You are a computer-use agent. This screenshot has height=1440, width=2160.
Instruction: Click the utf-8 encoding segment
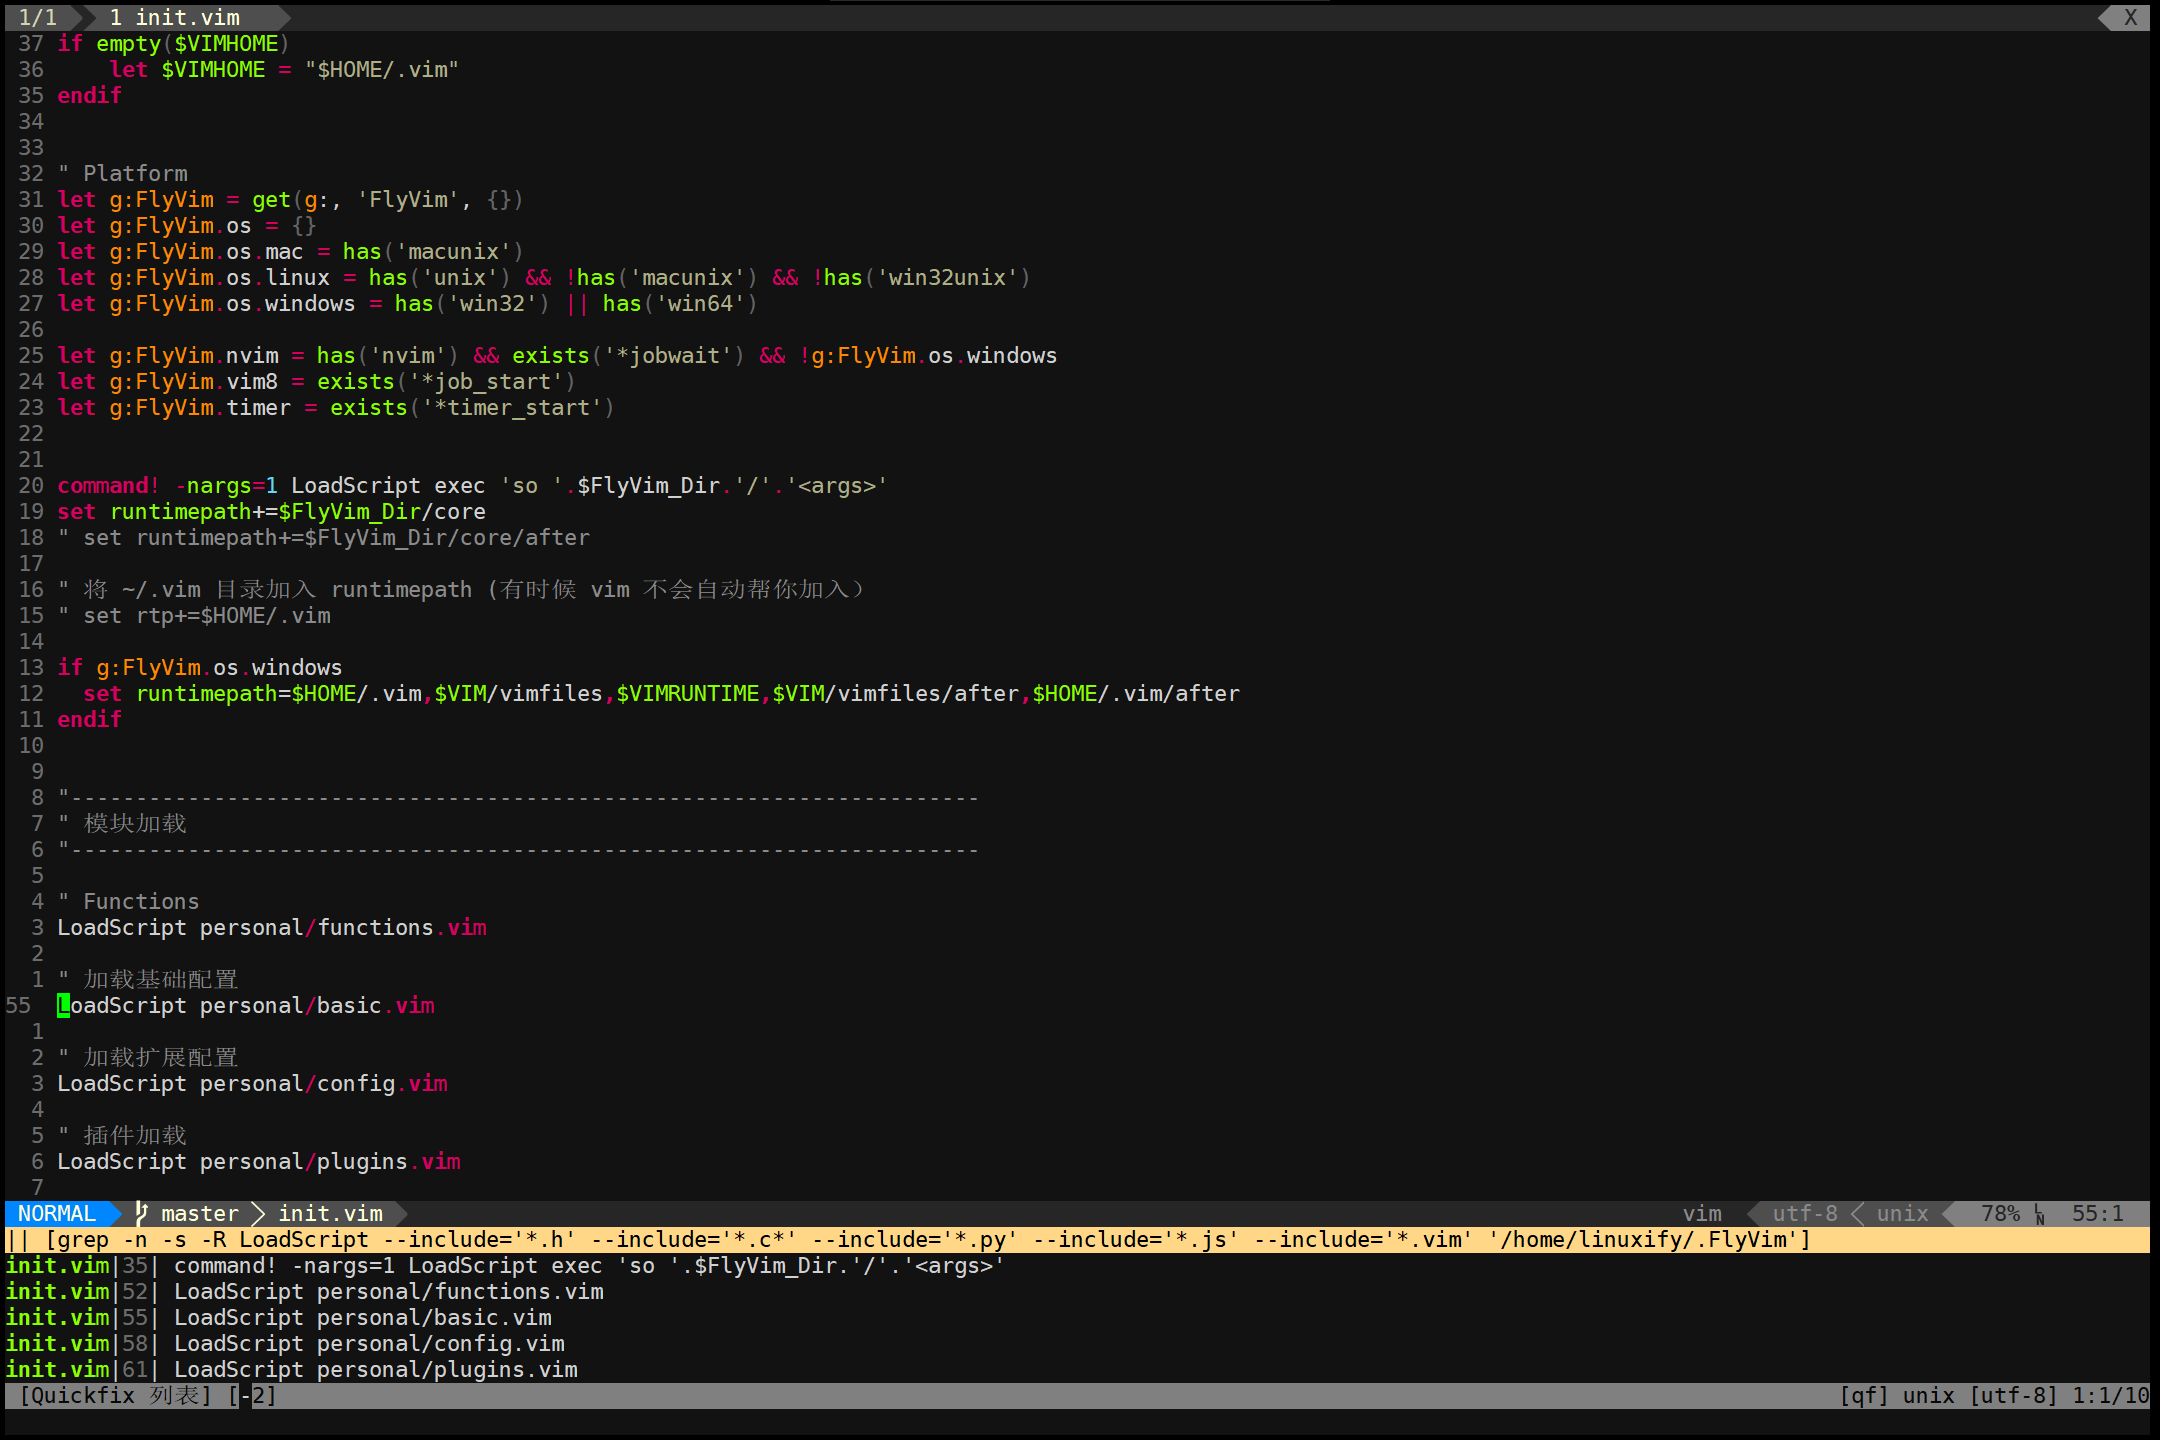[x=1804, y=1213]
